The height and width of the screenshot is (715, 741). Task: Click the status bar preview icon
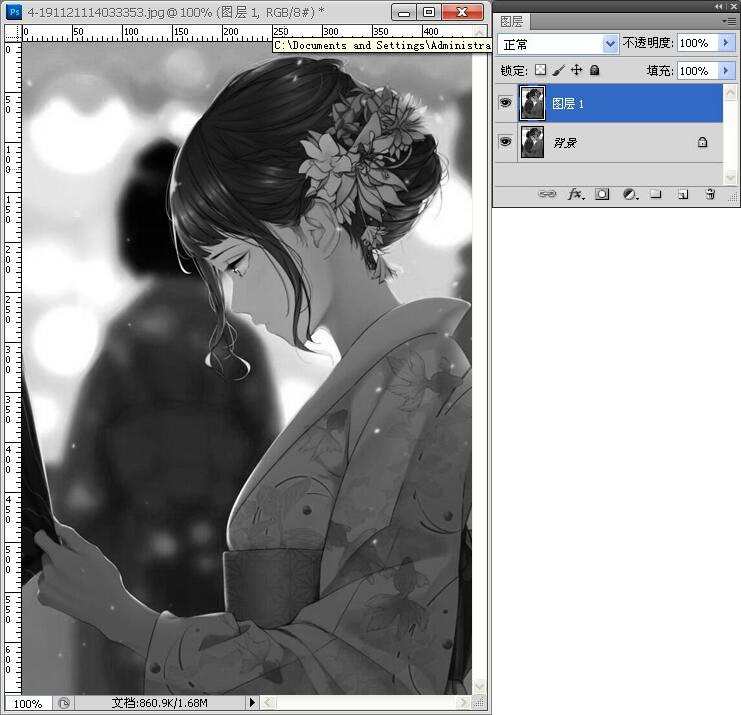[64, 703]
